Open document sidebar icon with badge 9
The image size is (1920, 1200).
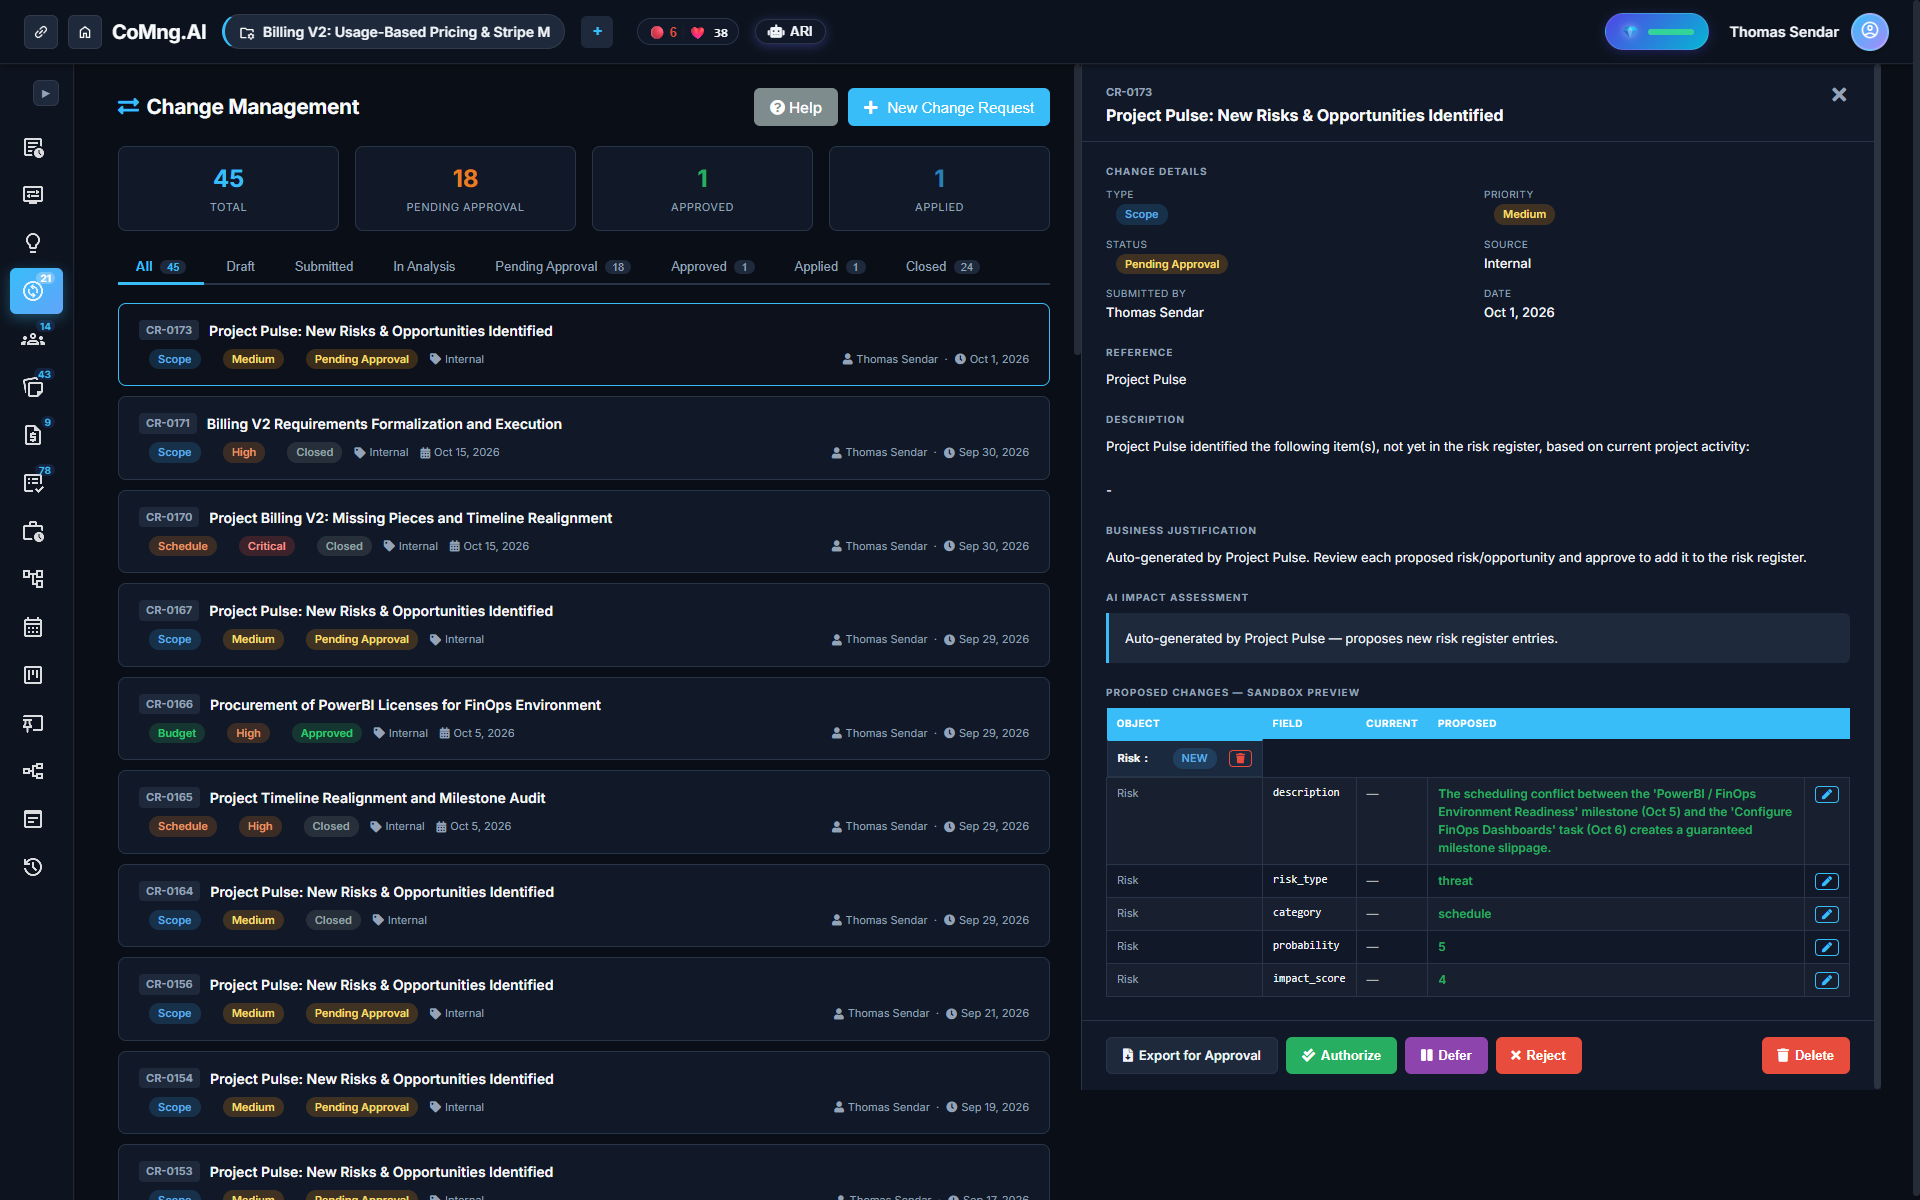[x=34, y=435]
